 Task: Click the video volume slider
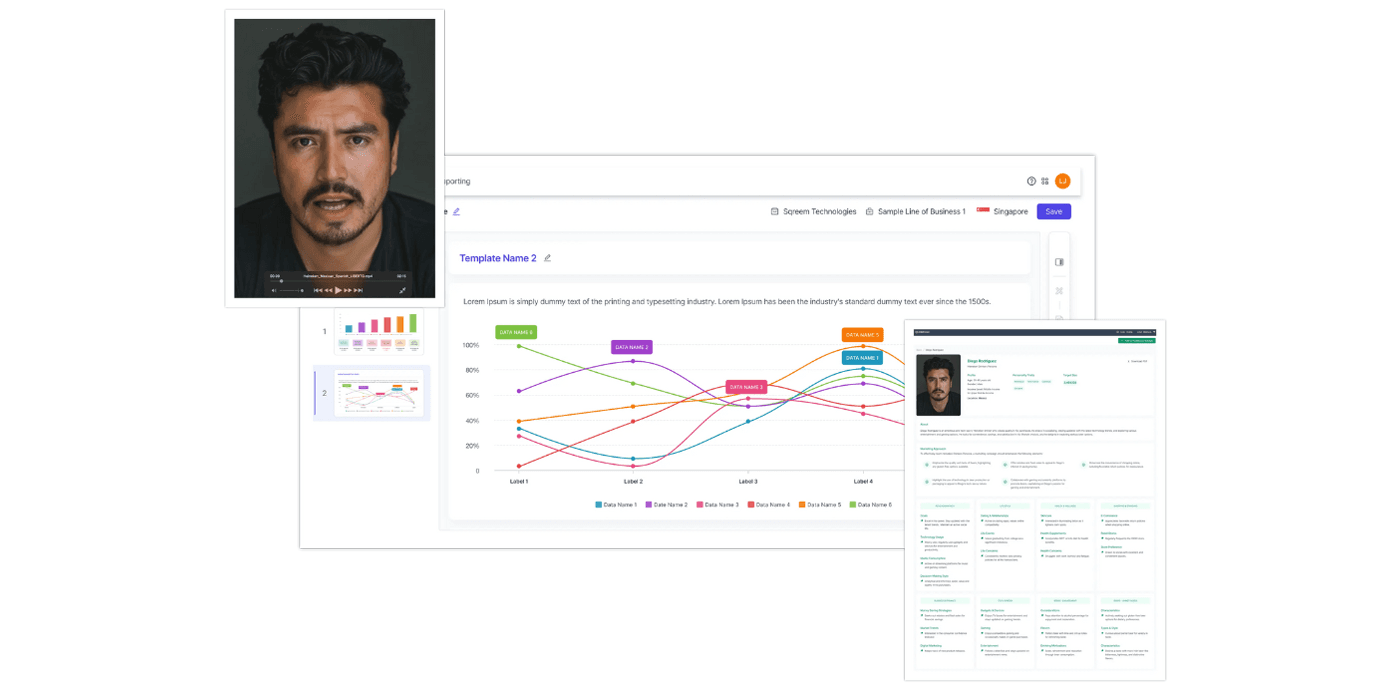(x=290, y=290)
